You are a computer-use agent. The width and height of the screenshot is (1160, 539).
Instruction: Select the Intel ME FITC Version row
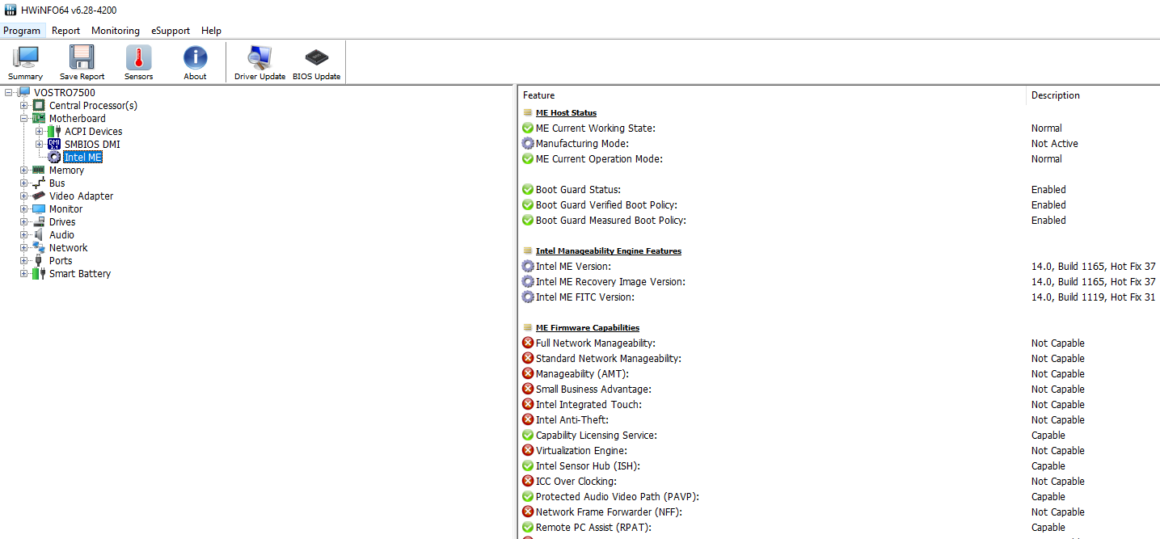pos(839,297)
